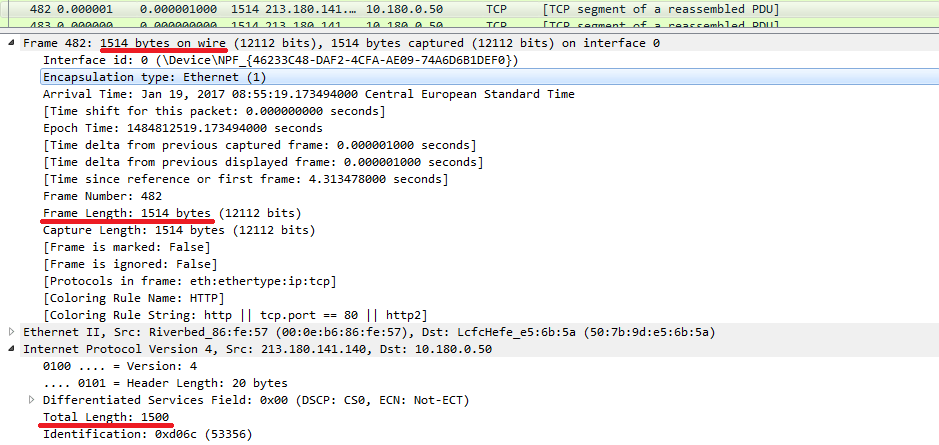Select the Frame Length: 1514 bytes line
939x445 pixels.
tap(172, 213)
